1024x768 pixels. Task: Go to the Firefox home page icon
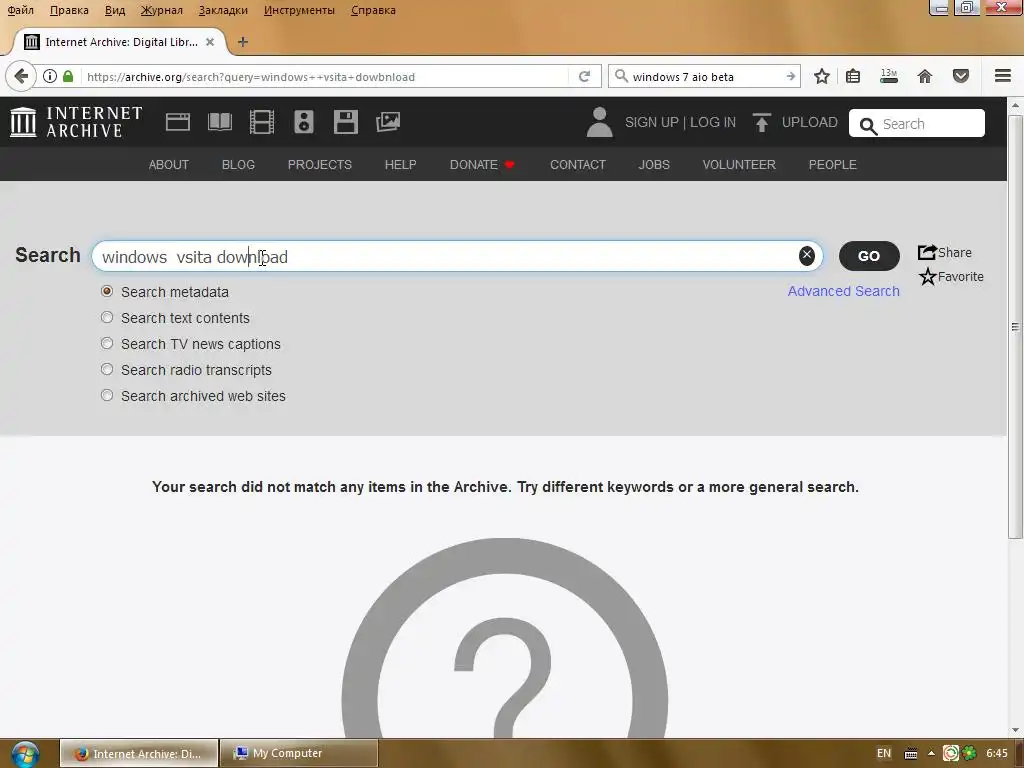(x=925, y=76)
